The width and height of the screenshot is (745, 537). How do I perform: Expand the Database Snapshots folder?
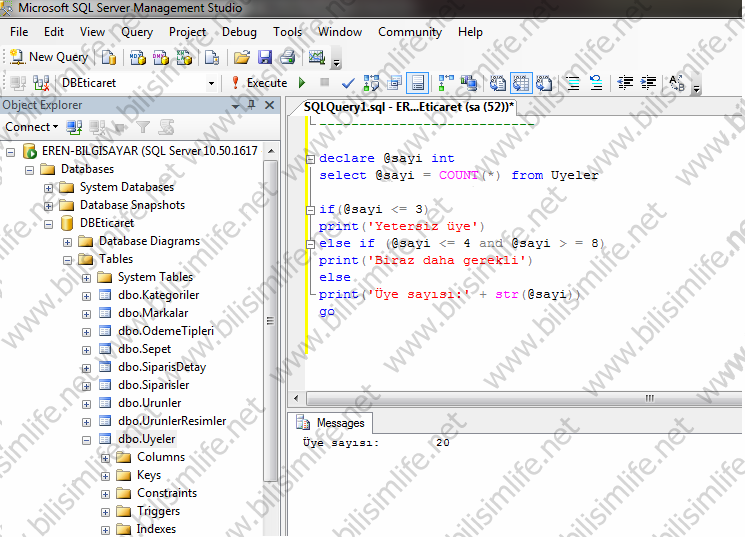[x=48, y=206]
